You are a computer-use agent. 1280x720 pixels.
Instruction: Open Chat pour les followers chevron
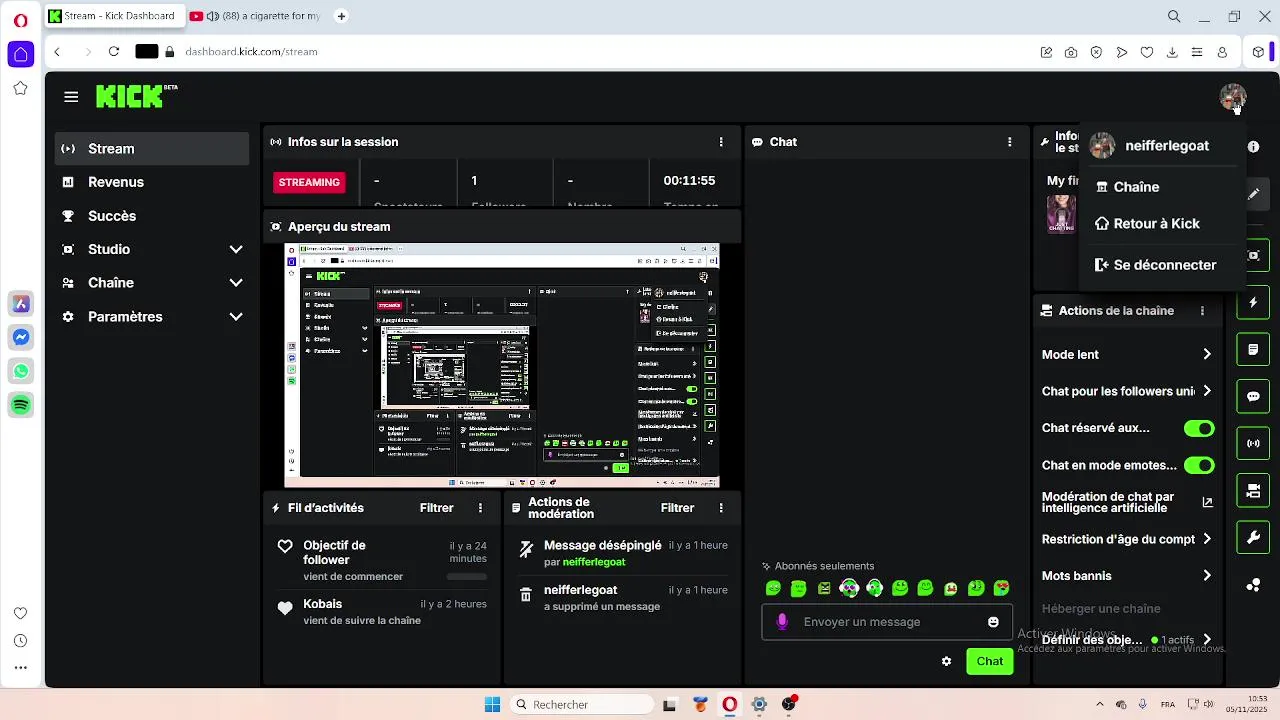(x=1207, y=391)
